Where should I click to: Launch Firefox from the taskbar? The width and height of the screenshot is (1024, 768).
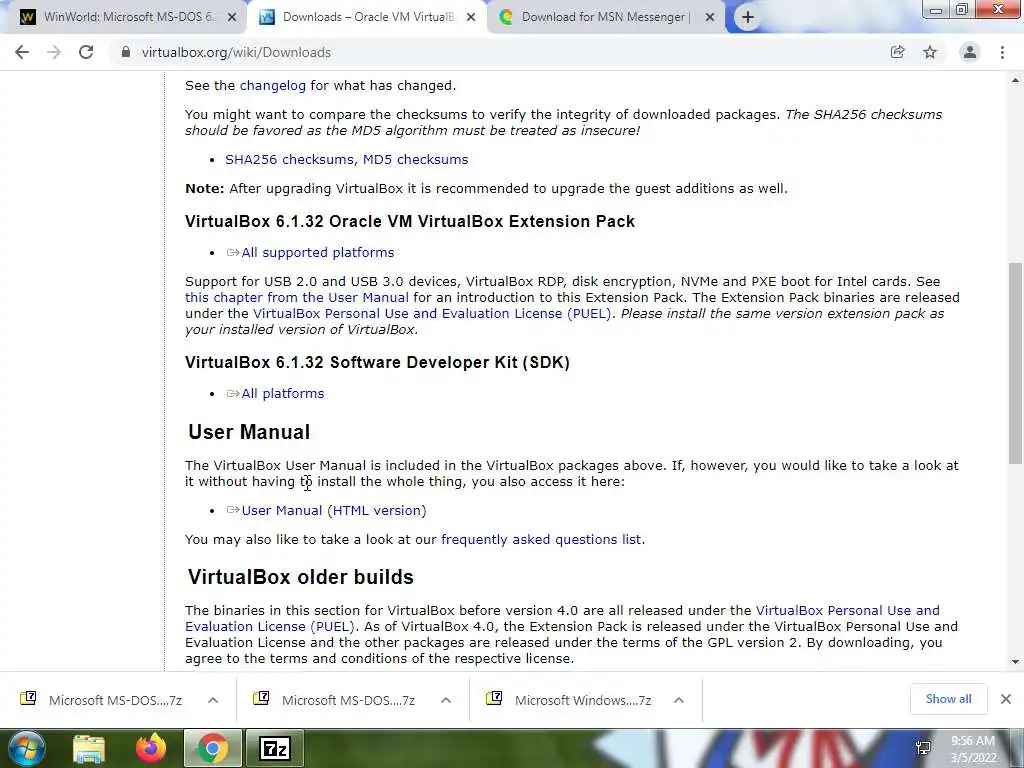[151, 748]
